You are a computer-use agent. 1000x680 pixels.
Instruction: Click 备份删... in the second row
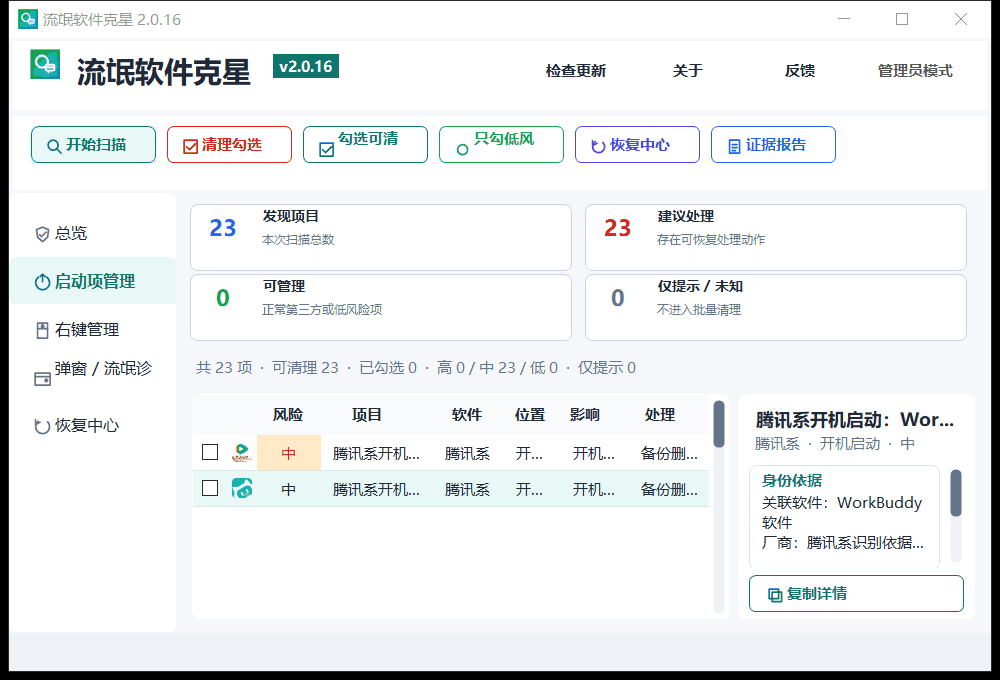(669, 490)
